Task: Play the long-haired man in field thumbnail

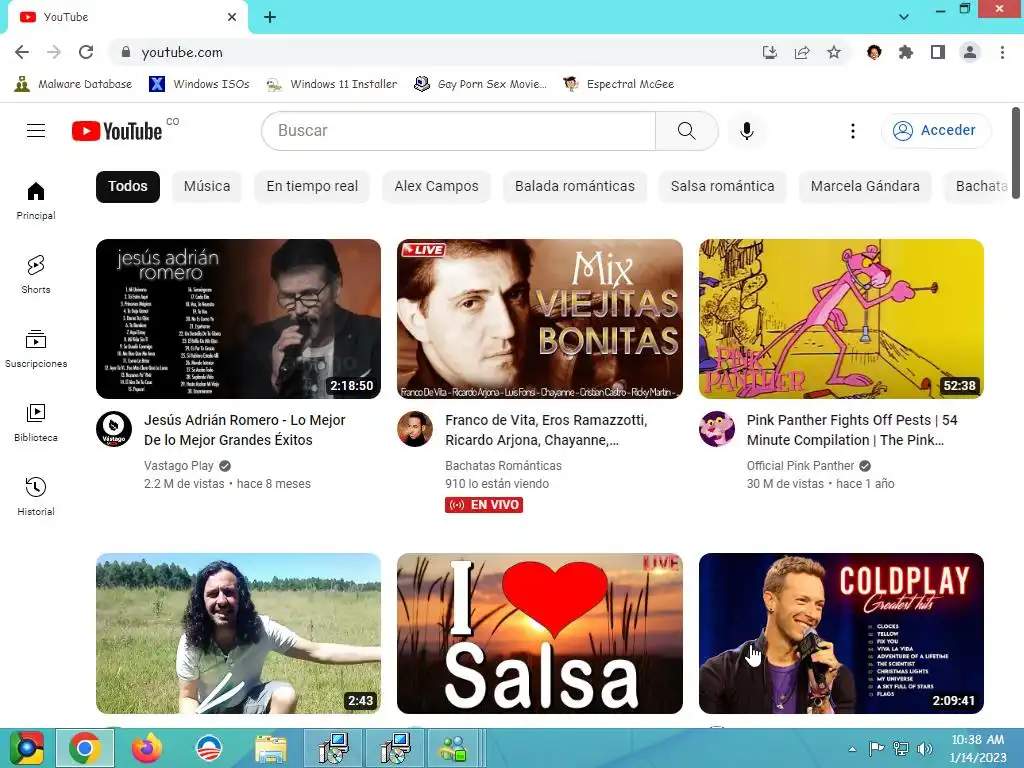Action: coord(238,633)
